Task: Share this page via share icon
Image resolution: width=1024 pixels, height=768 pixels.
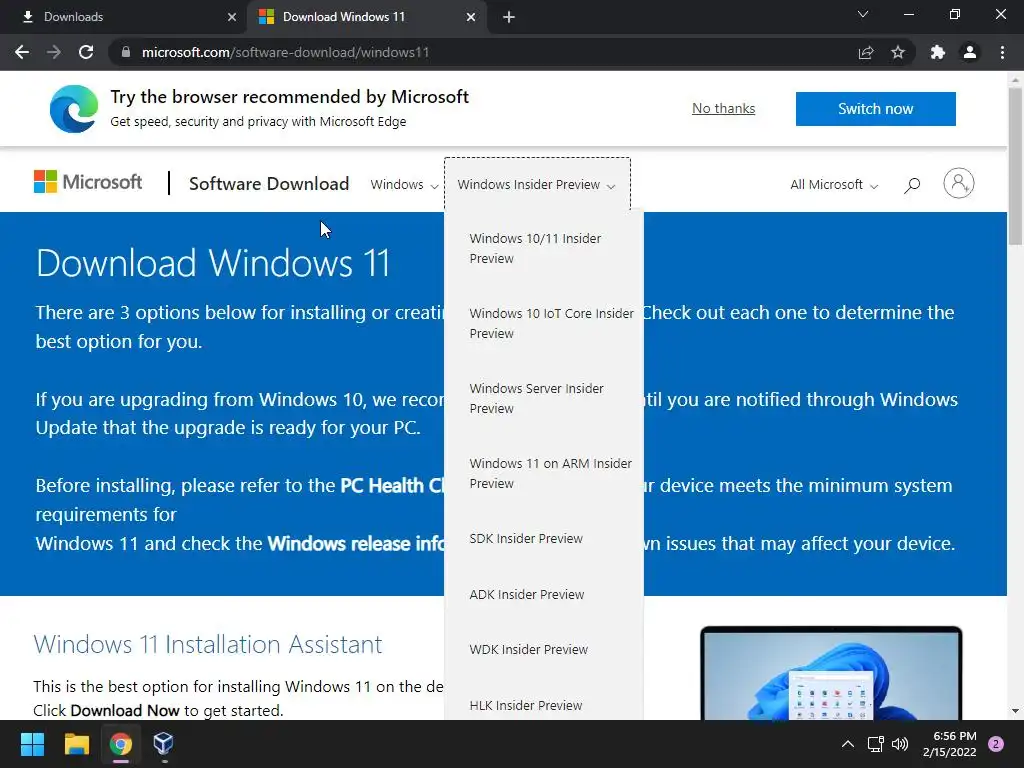Action: 866,52
